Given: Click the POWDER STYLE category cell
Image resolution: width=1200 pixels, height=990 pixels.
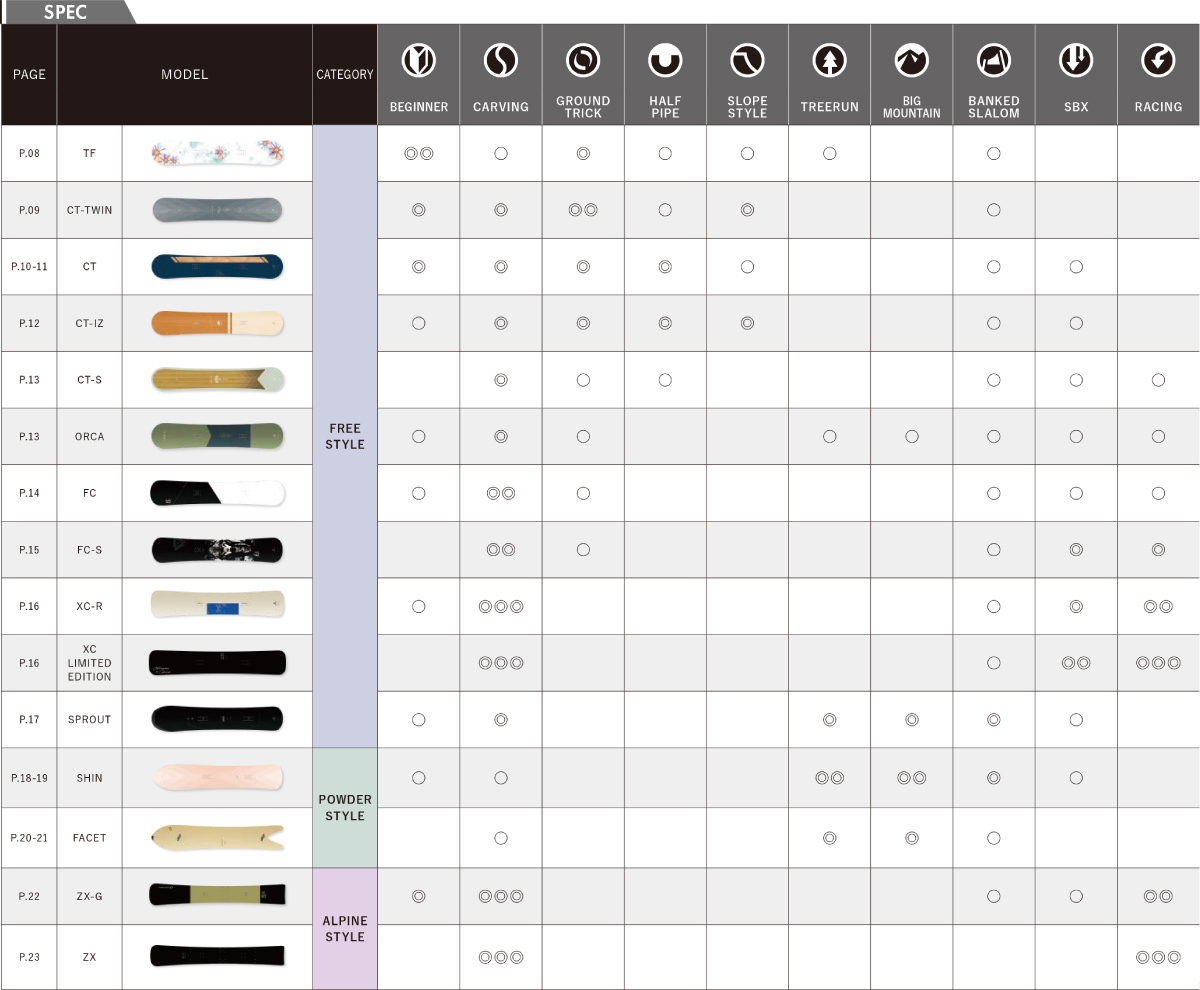Looking at the screenshot, I should [x=345, y=808].
